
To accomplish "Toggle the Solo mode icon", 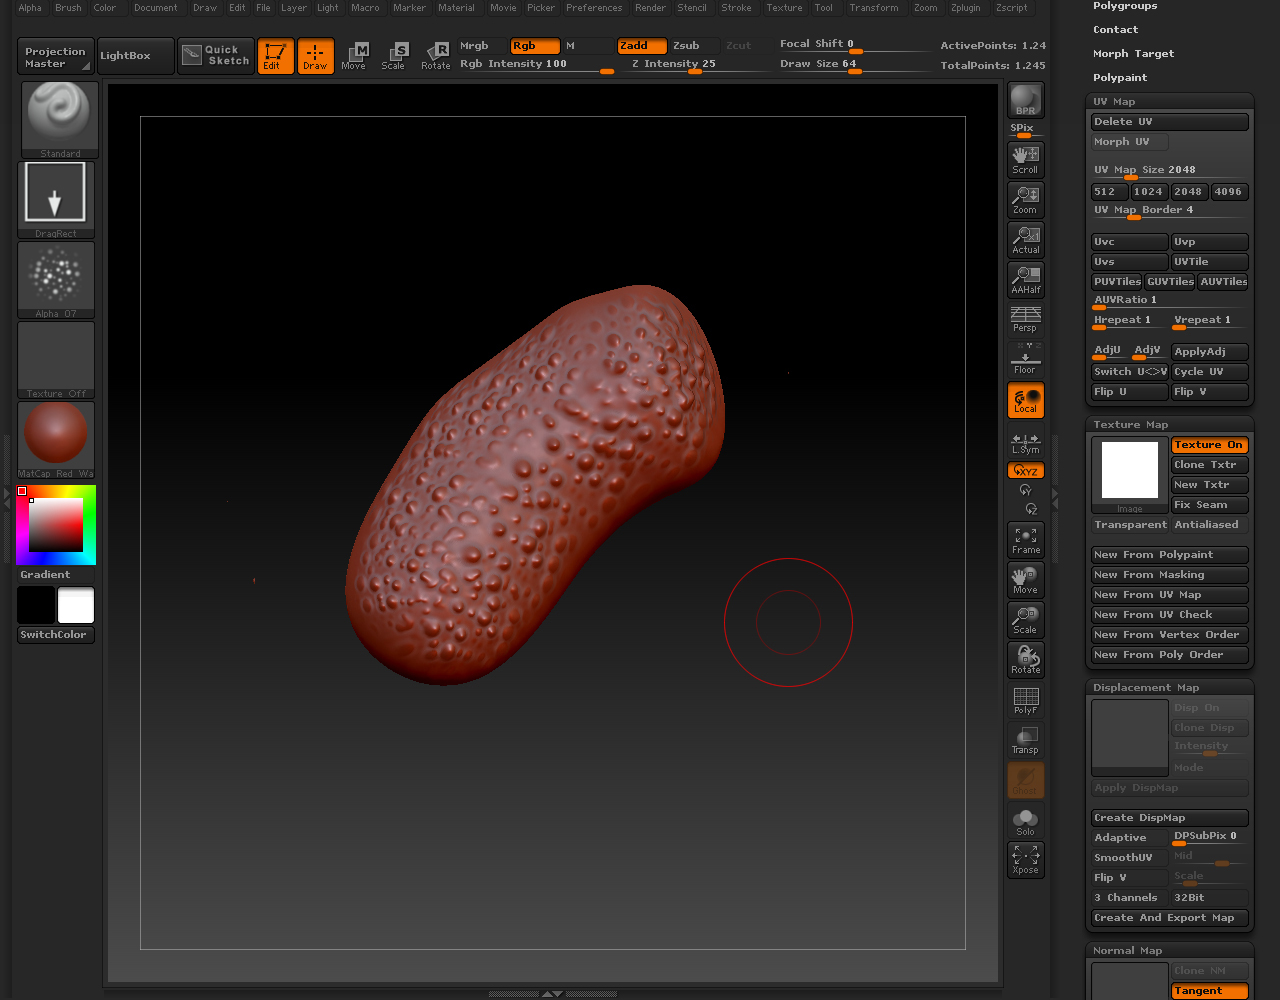I will [x=1025, y=821].
